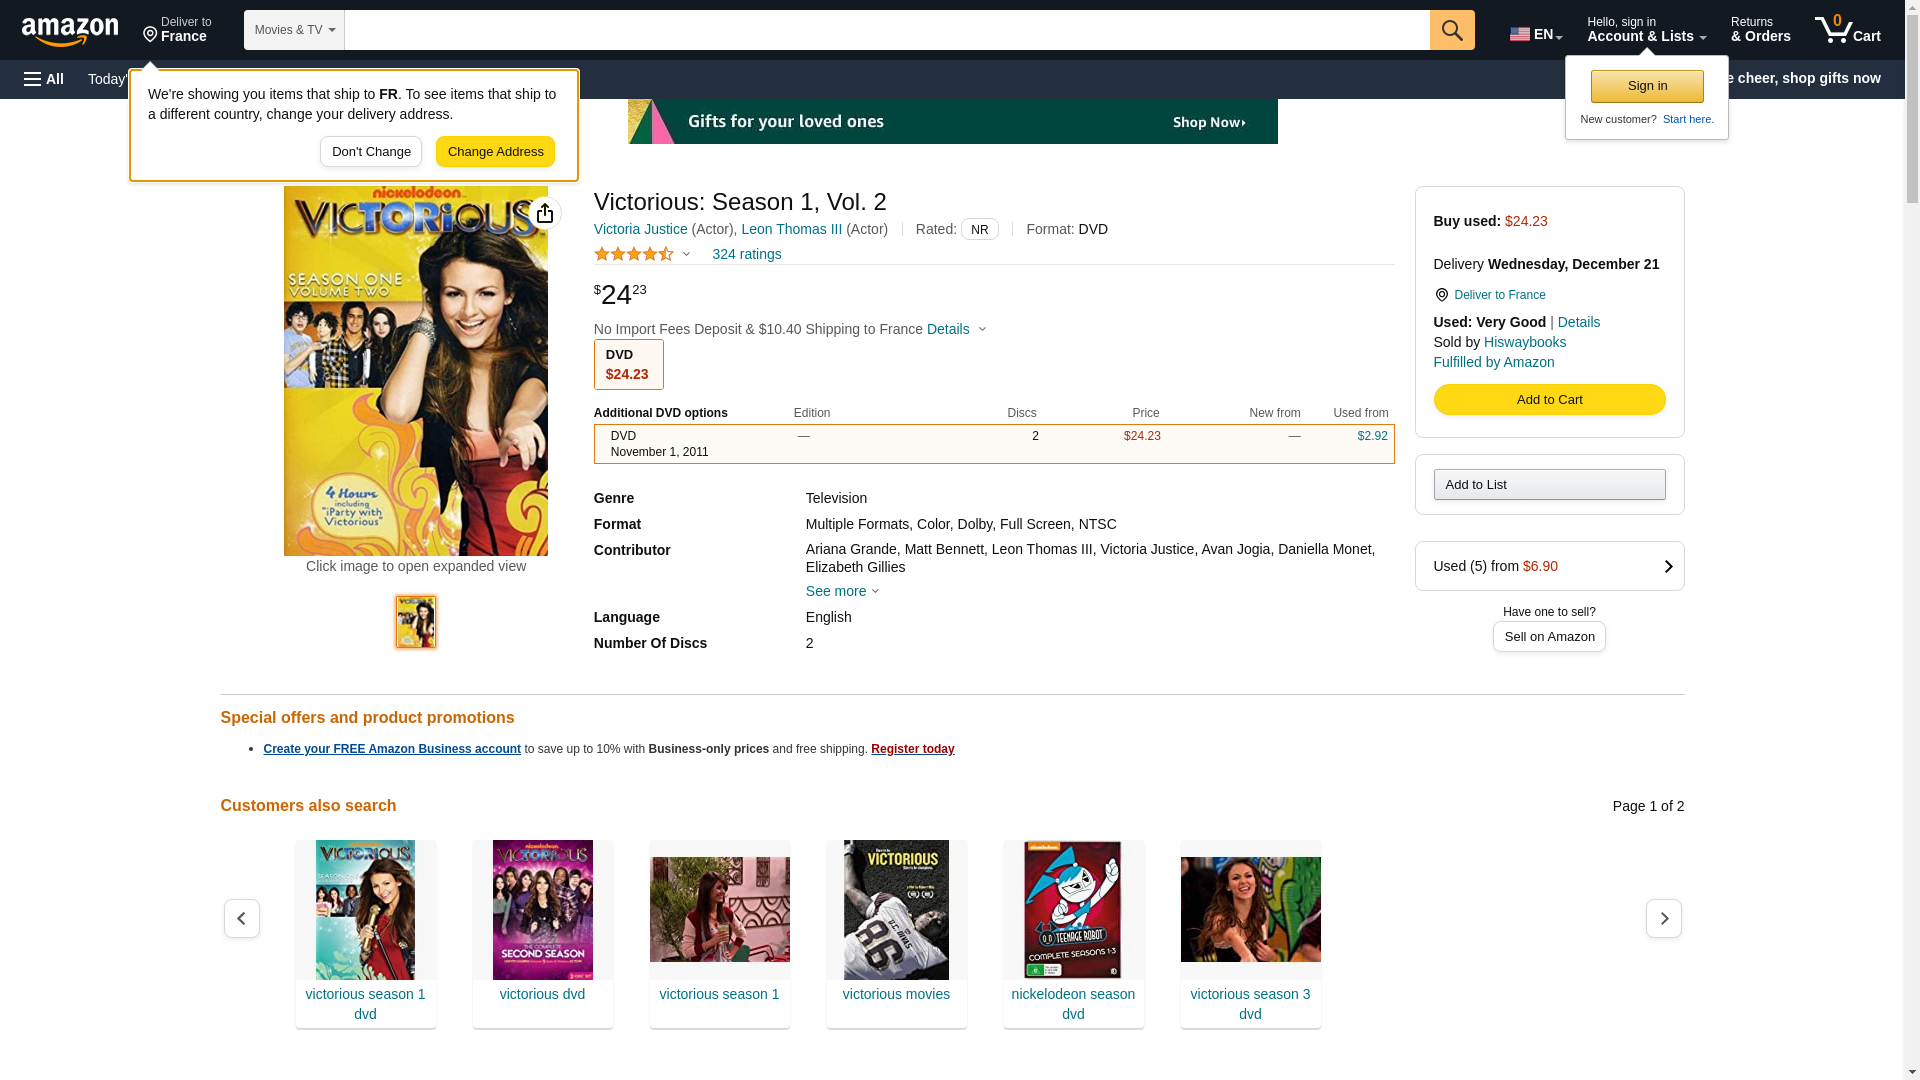Open Account & Lists menu
This screenshot has height=1080, width=1920.
[1645, 30]
